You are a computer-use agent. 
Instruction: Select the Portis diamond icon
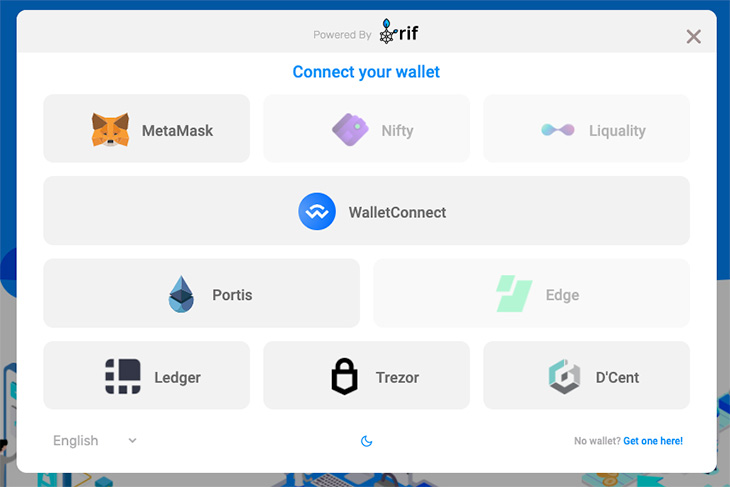click(x=181, y=294)
